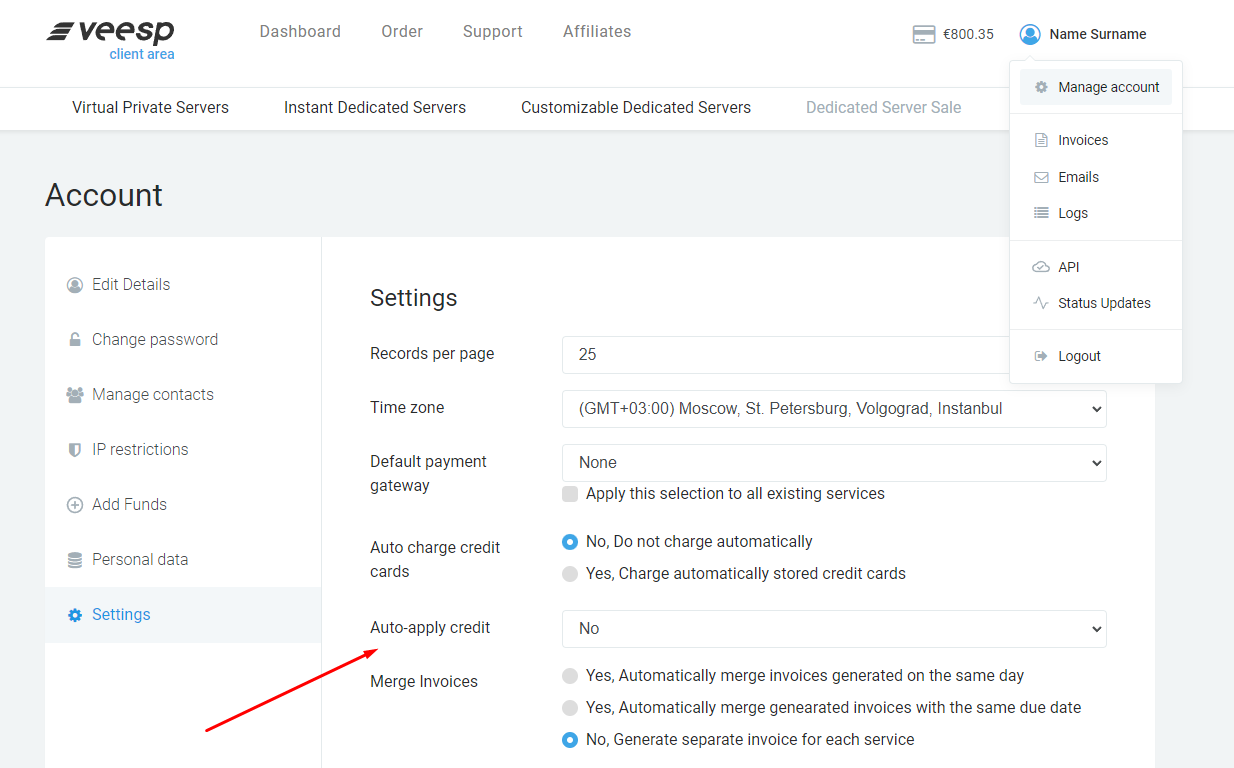The height and width of the screenshot is (768, 1234).
Task: Open the API cloud icon entry
Action: [x=1041, y=267]
